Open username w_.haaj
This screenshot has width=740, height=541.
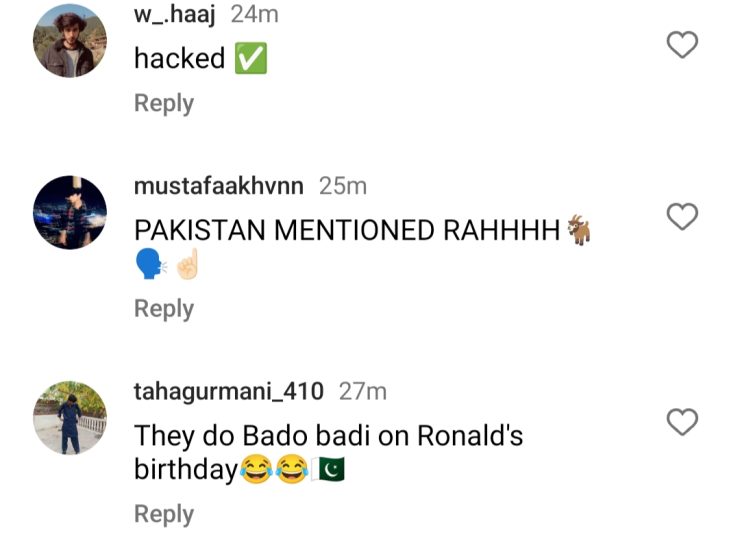(175, 15)
